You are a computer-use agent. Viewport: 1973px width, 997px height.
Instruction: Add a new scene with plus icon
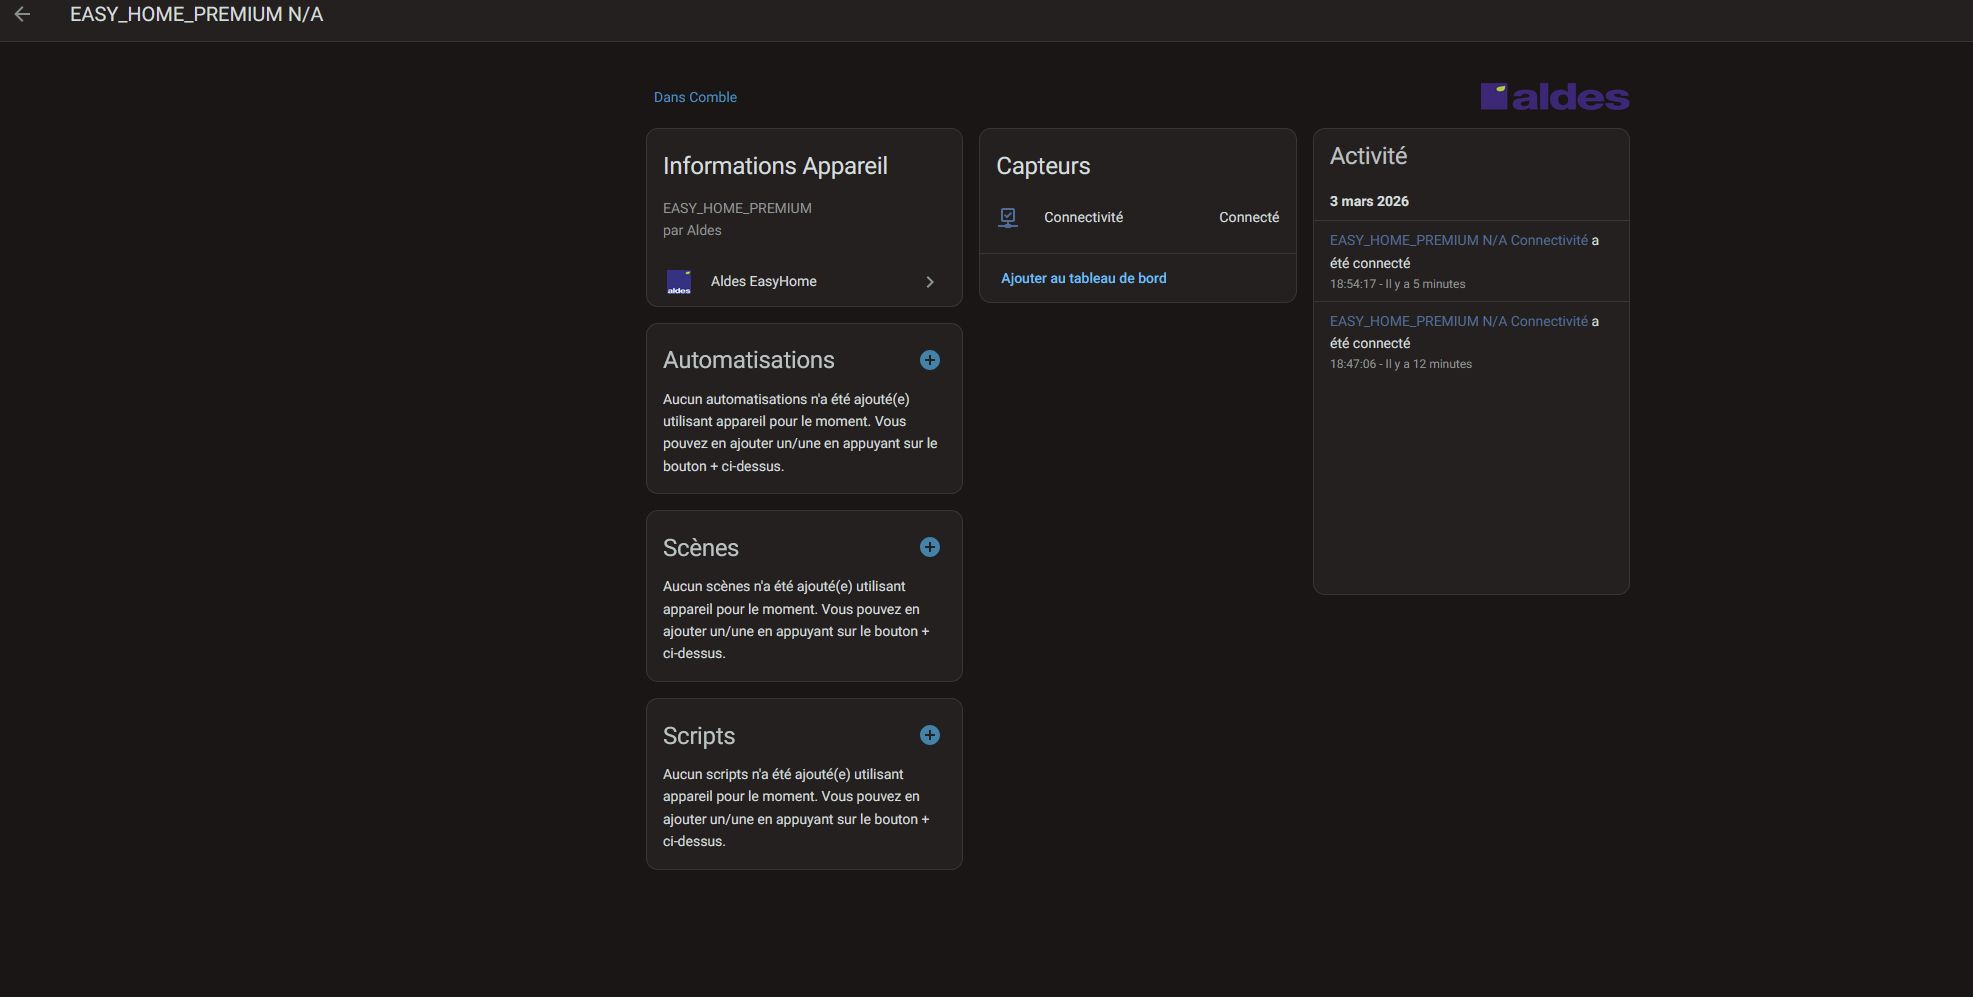point(929,547)
